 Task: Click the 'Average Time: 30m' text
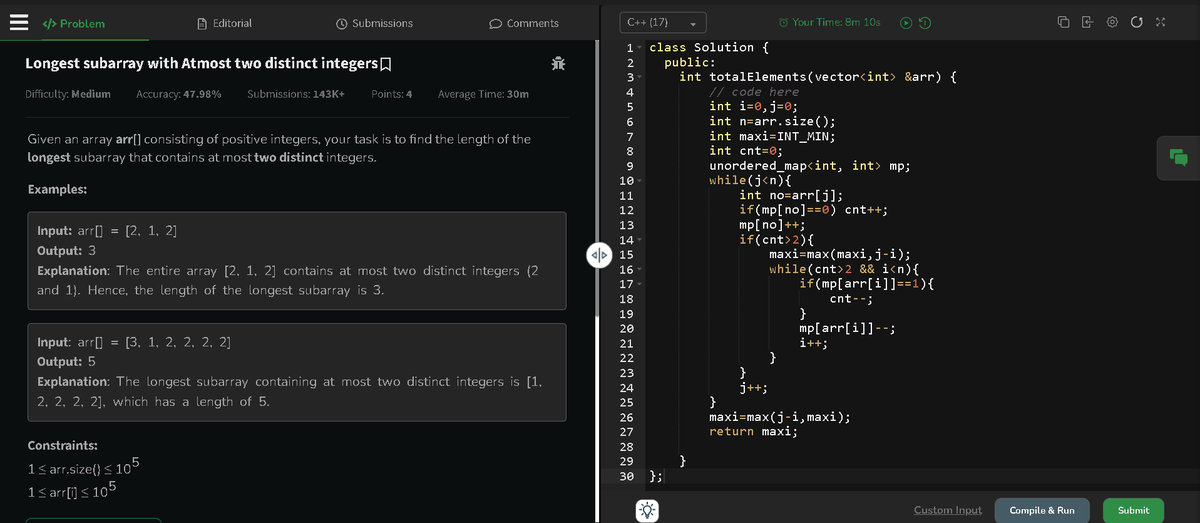(x=484, y=94)
